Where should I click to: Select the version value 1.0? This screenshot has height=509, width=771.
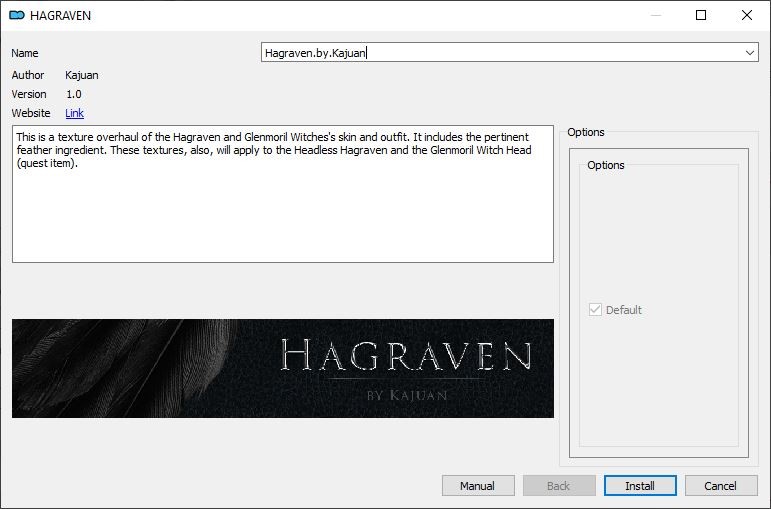coord(74,94)
